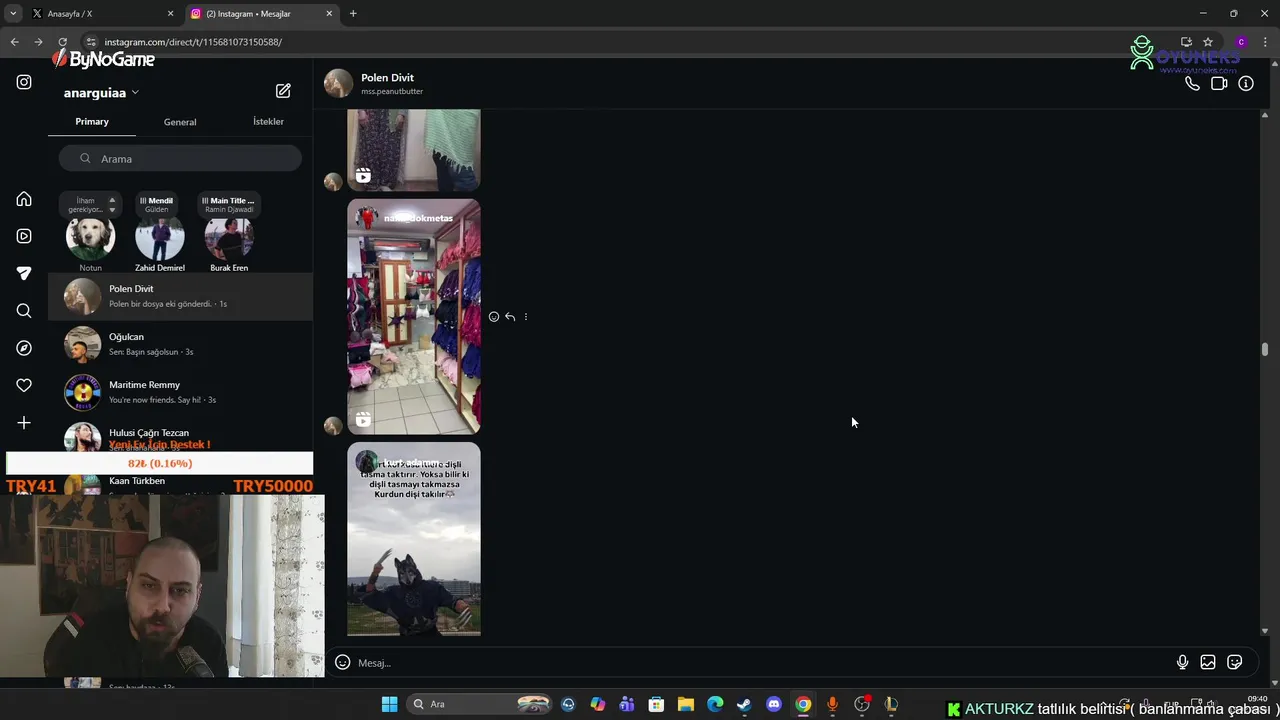Open more options for shop reel message
This screenshot has width=1280, height=720.
(x=526, y=317)
